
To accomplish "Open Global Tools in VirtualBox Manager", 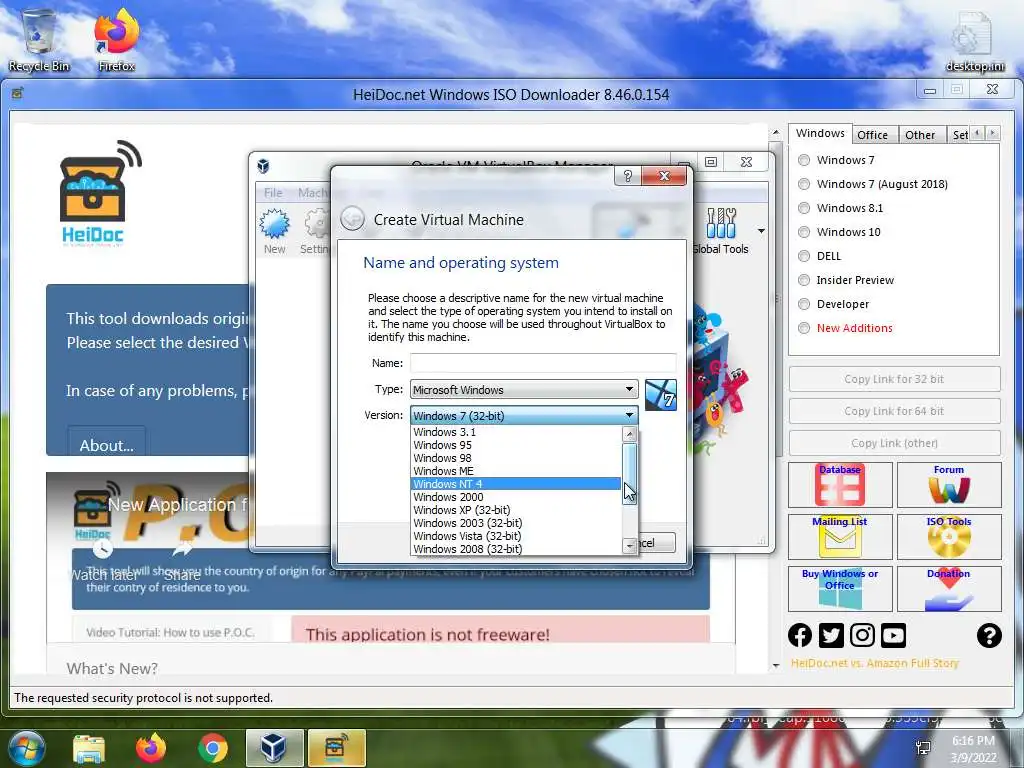I will 721,231.
